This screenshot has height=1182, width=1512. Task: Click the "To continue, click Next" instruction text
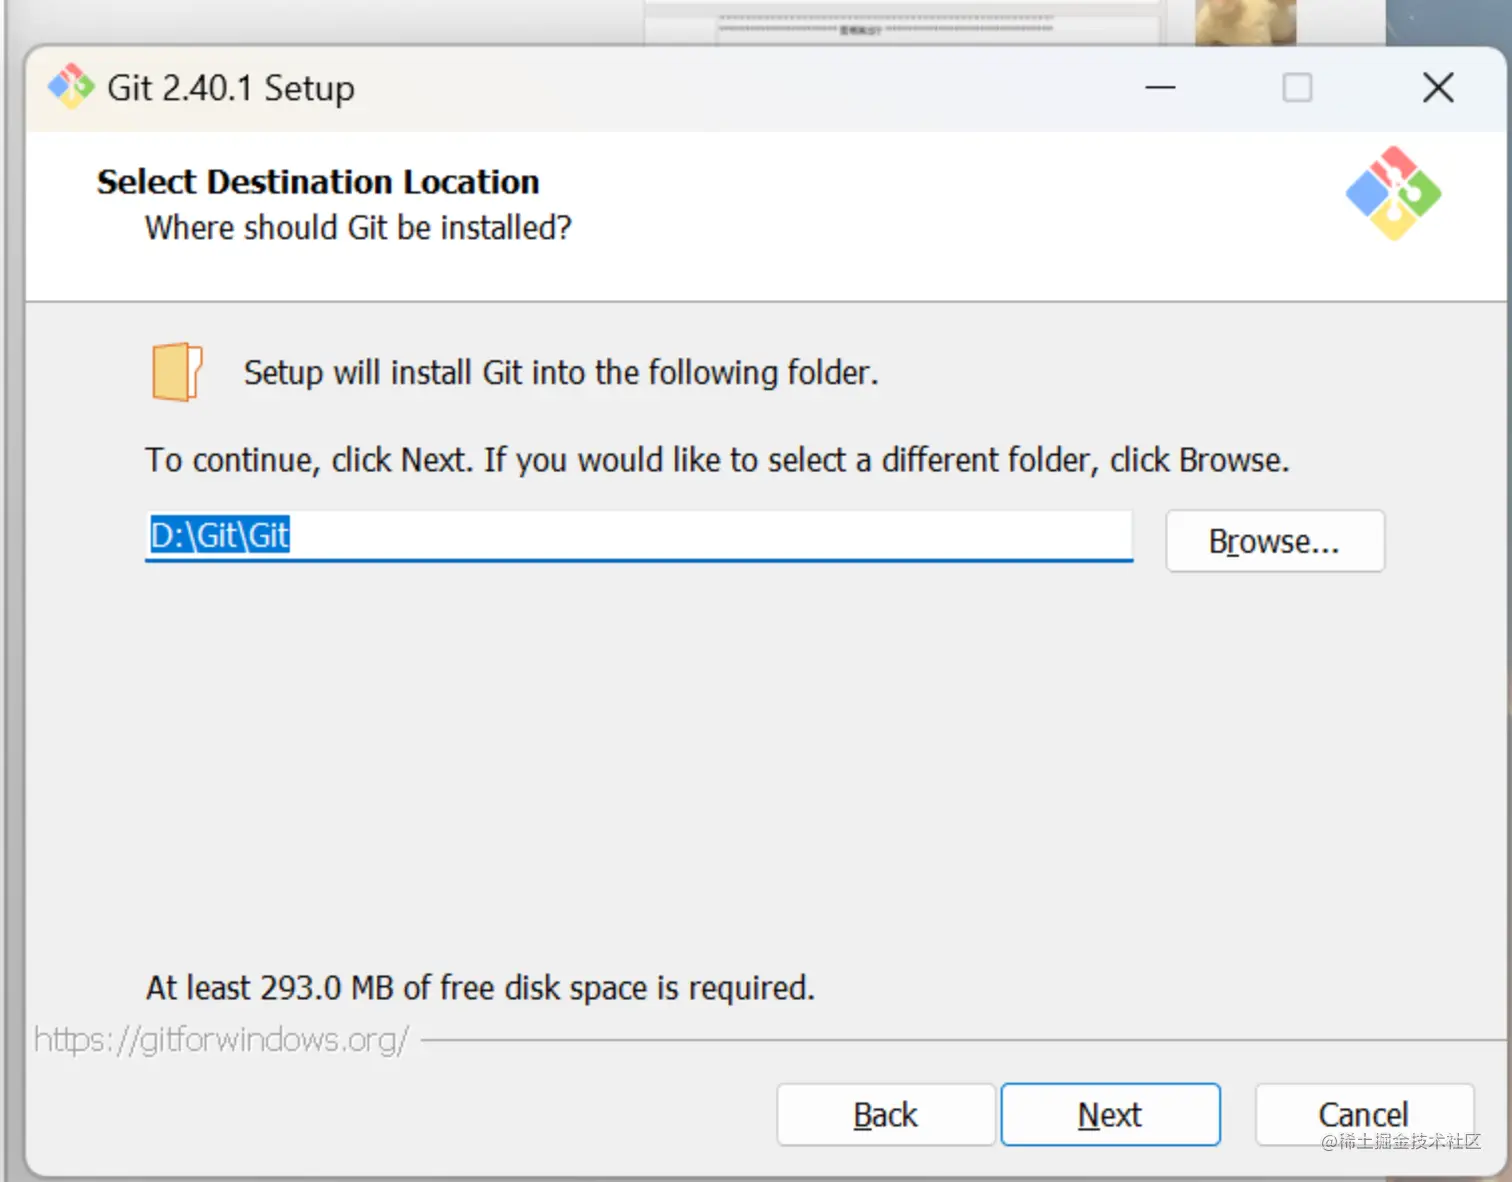pyautogui.click(x=716, y=460)
